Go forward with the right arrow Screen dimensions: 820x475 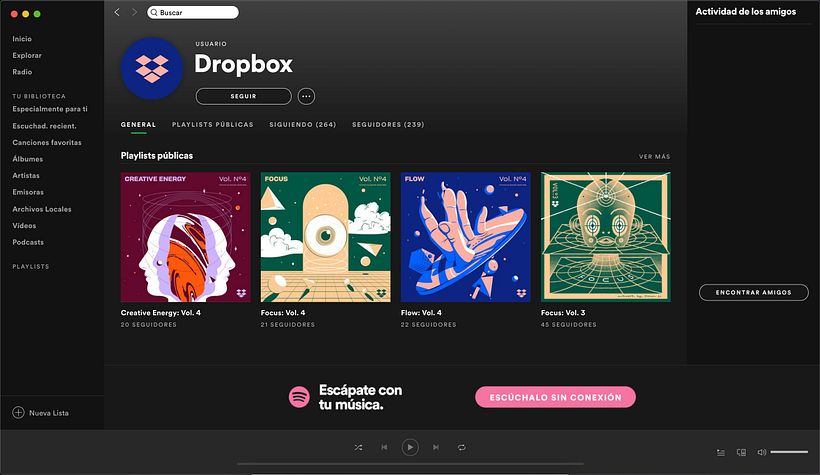point(134,12)
